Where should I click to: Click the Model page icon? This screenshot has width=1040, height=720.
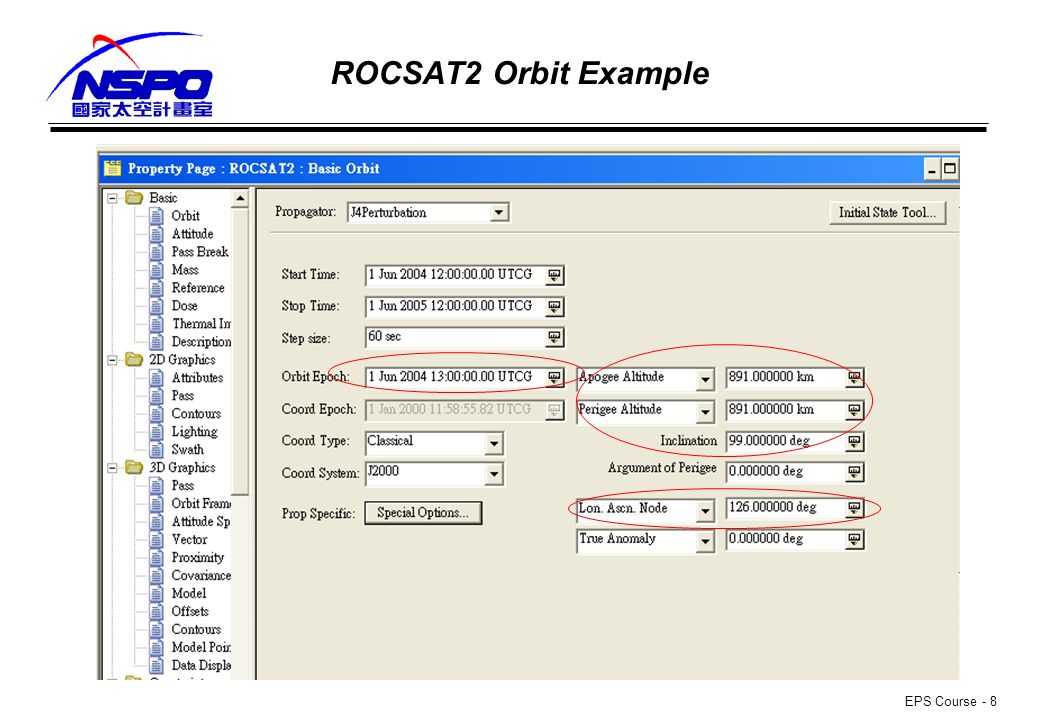[x=156, y=593]
